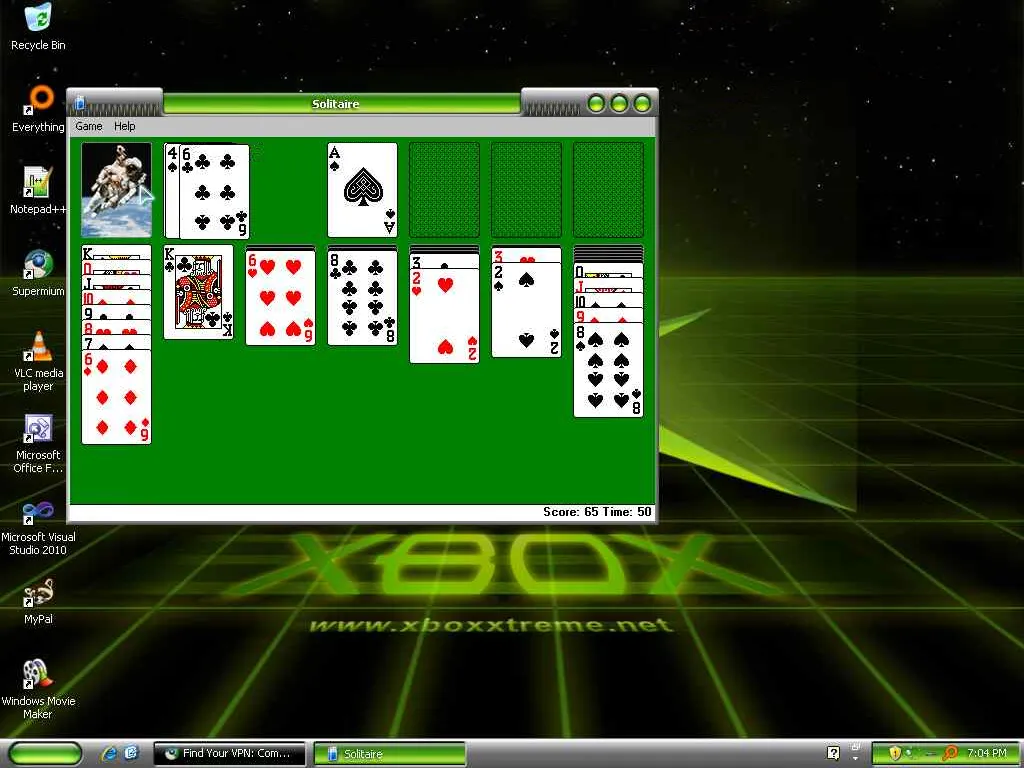1024x768 pixels.
Task: Select the Windows Movie Maker shortcut
Action: point(38,689)
